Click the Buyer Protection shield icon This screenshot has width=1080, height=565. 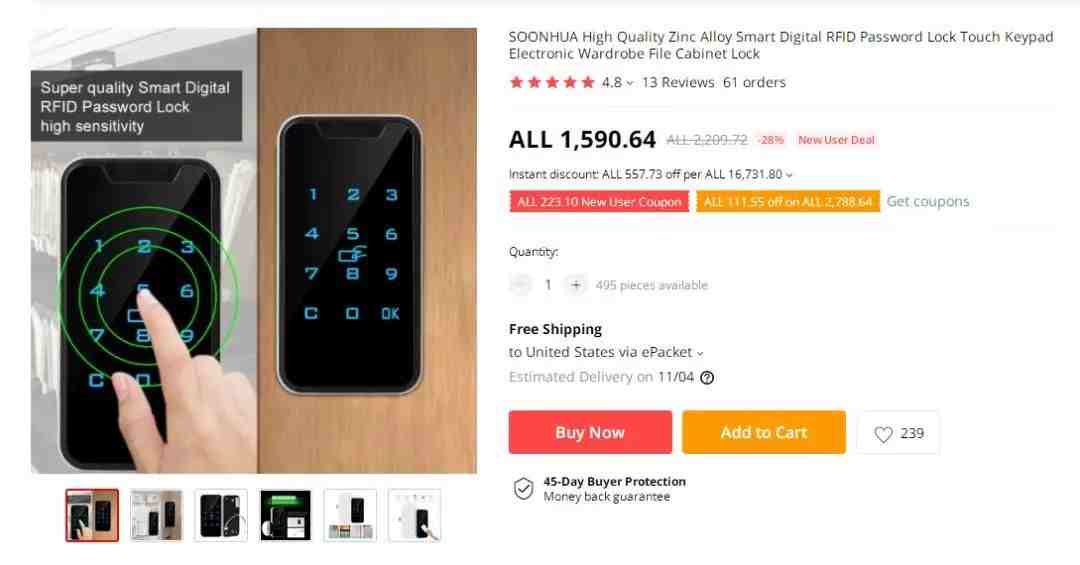[x=523, y=489]
